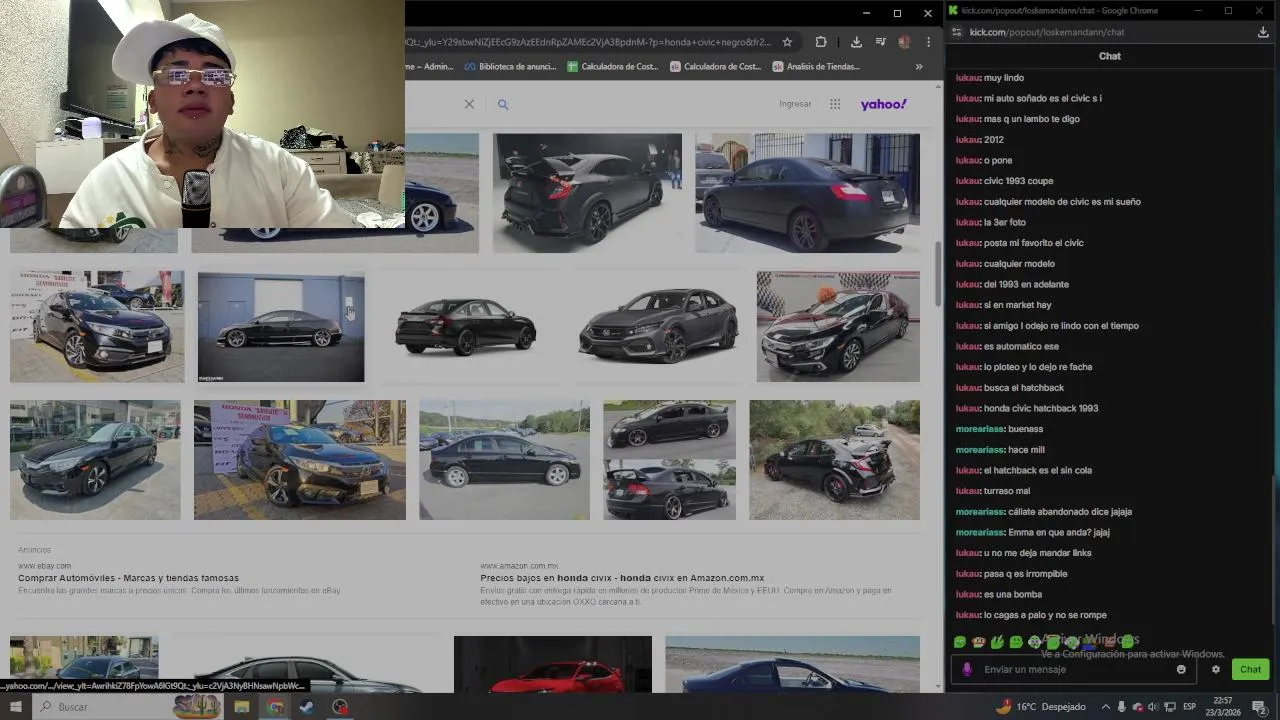The height and width of the screenshot is (720, 1280).
Task: Show more bookmarks with the double chevron
Action: [919, 67]
